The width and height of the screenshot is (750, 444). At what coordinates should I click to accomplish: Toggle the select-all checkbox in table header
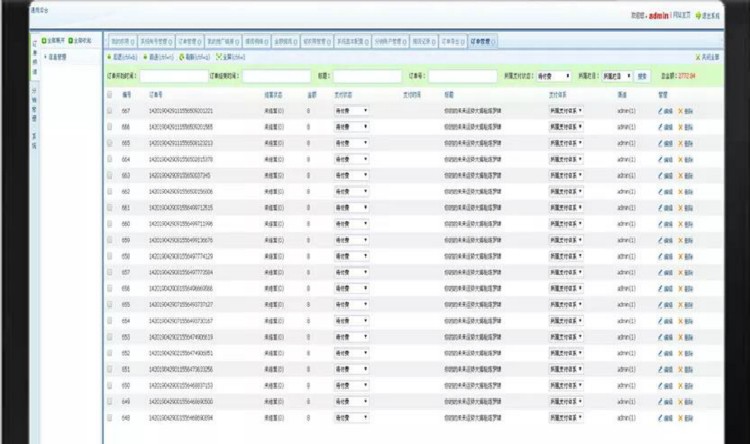pos(110,94)
